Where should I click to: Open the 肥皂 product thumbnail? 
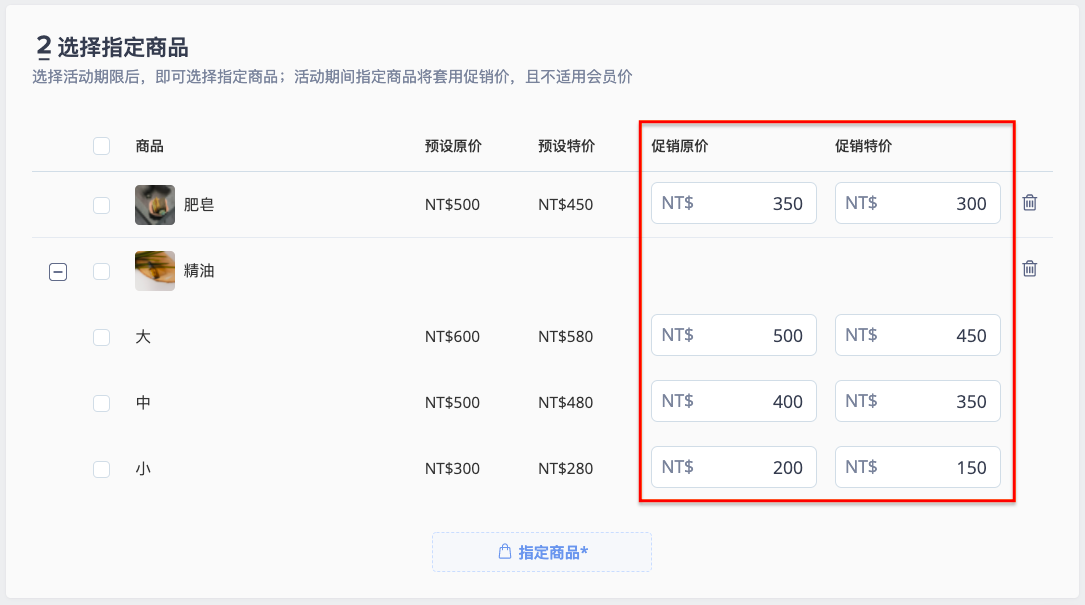tap(155, 205)
